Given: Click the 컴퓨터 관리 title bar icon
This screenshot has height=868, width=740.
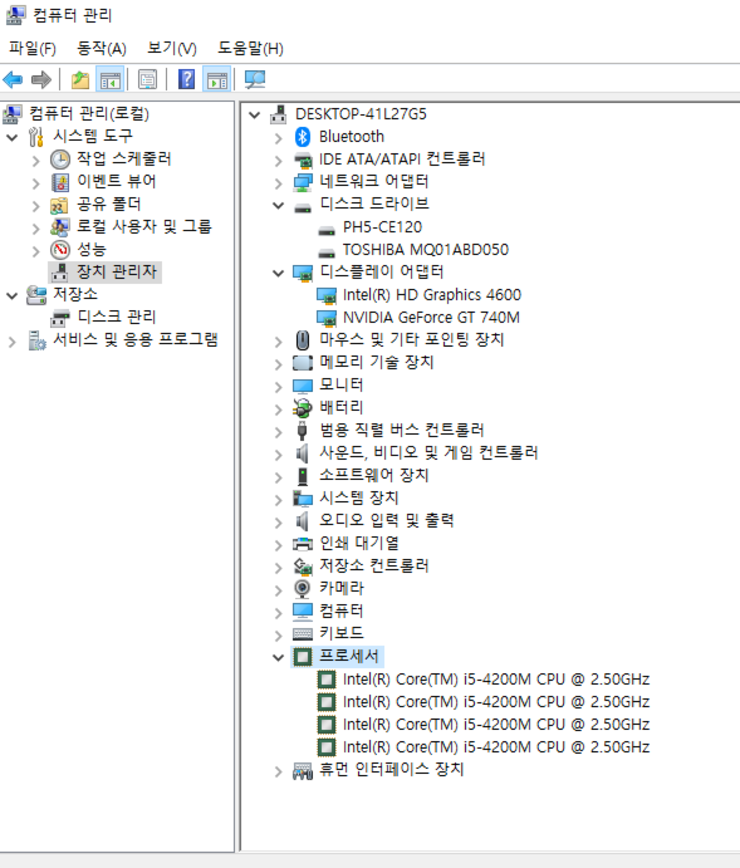Looking at the screenshot, I should (15, 15).
